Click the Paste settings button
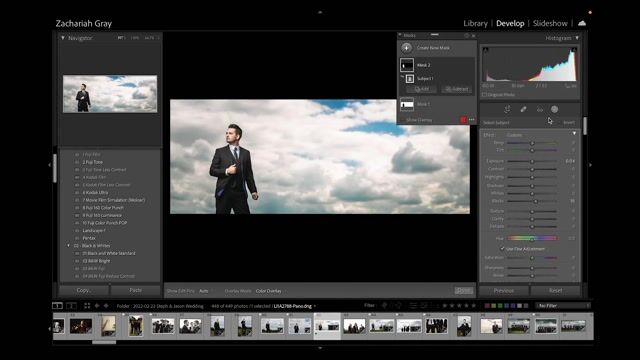This screenshot has width=640, height=360. click(x=136, y=290)
